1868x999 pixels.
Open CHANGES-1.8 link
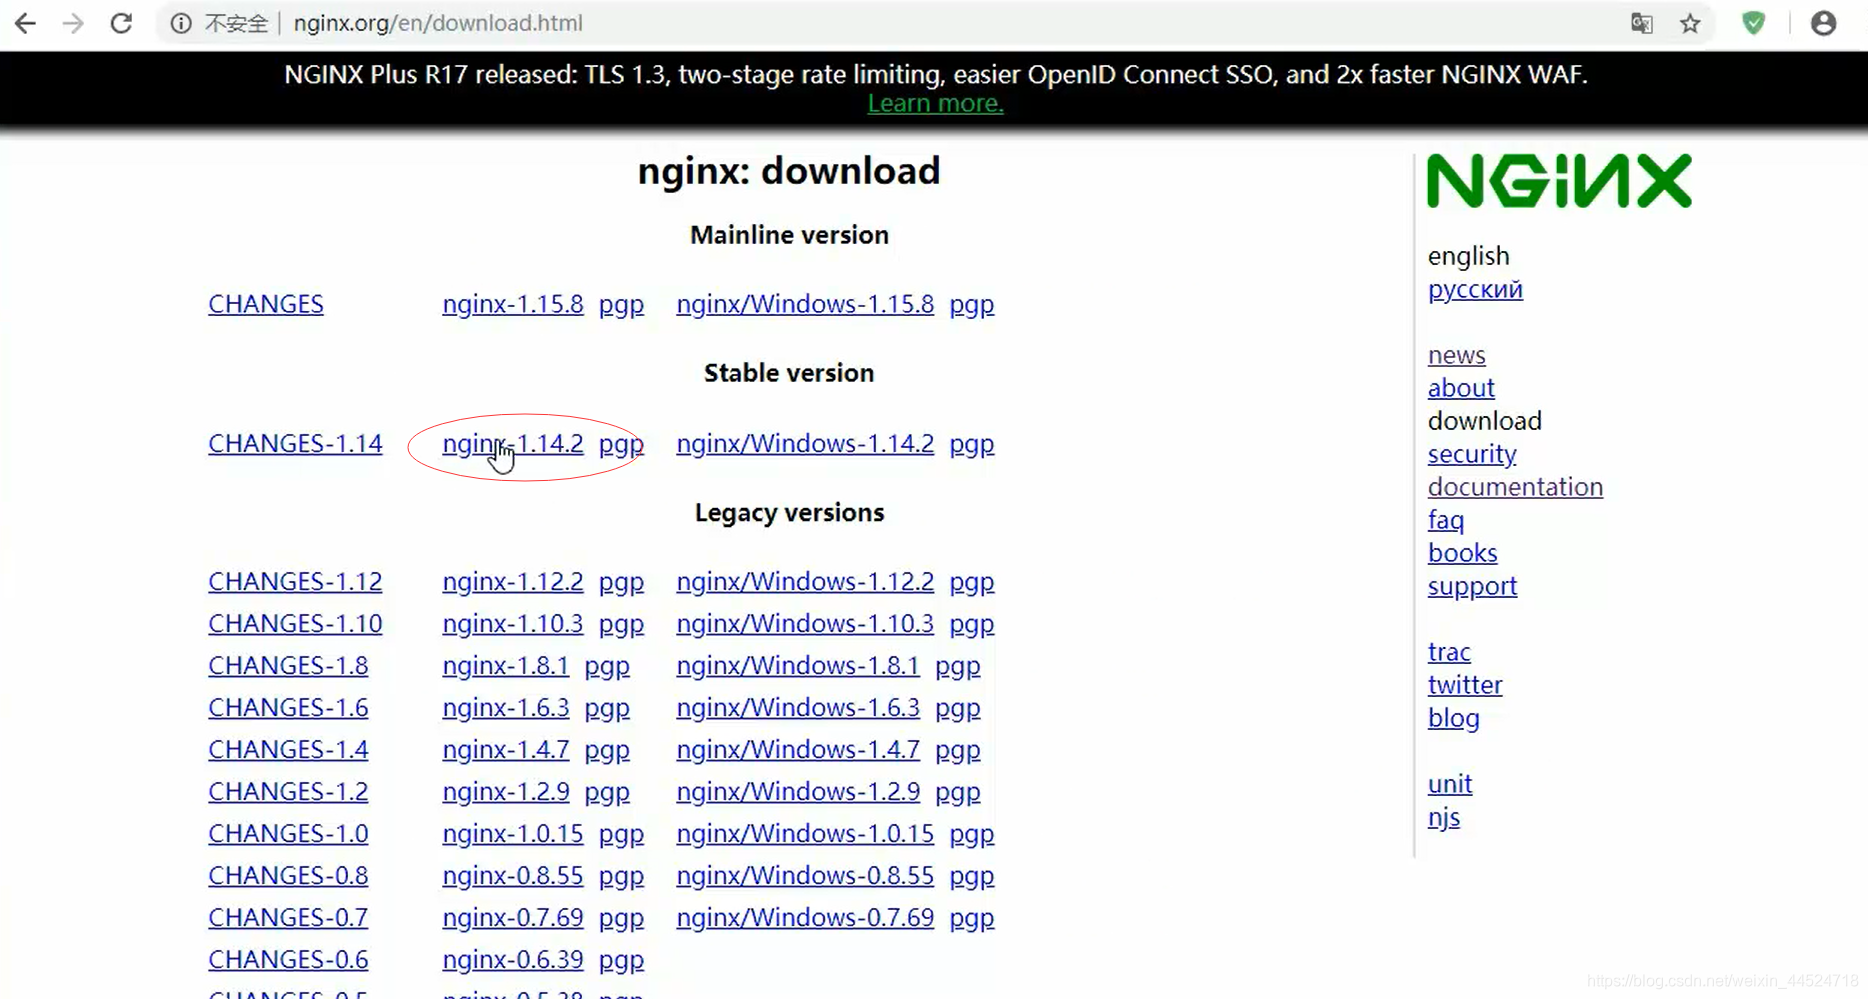(288, 665)
